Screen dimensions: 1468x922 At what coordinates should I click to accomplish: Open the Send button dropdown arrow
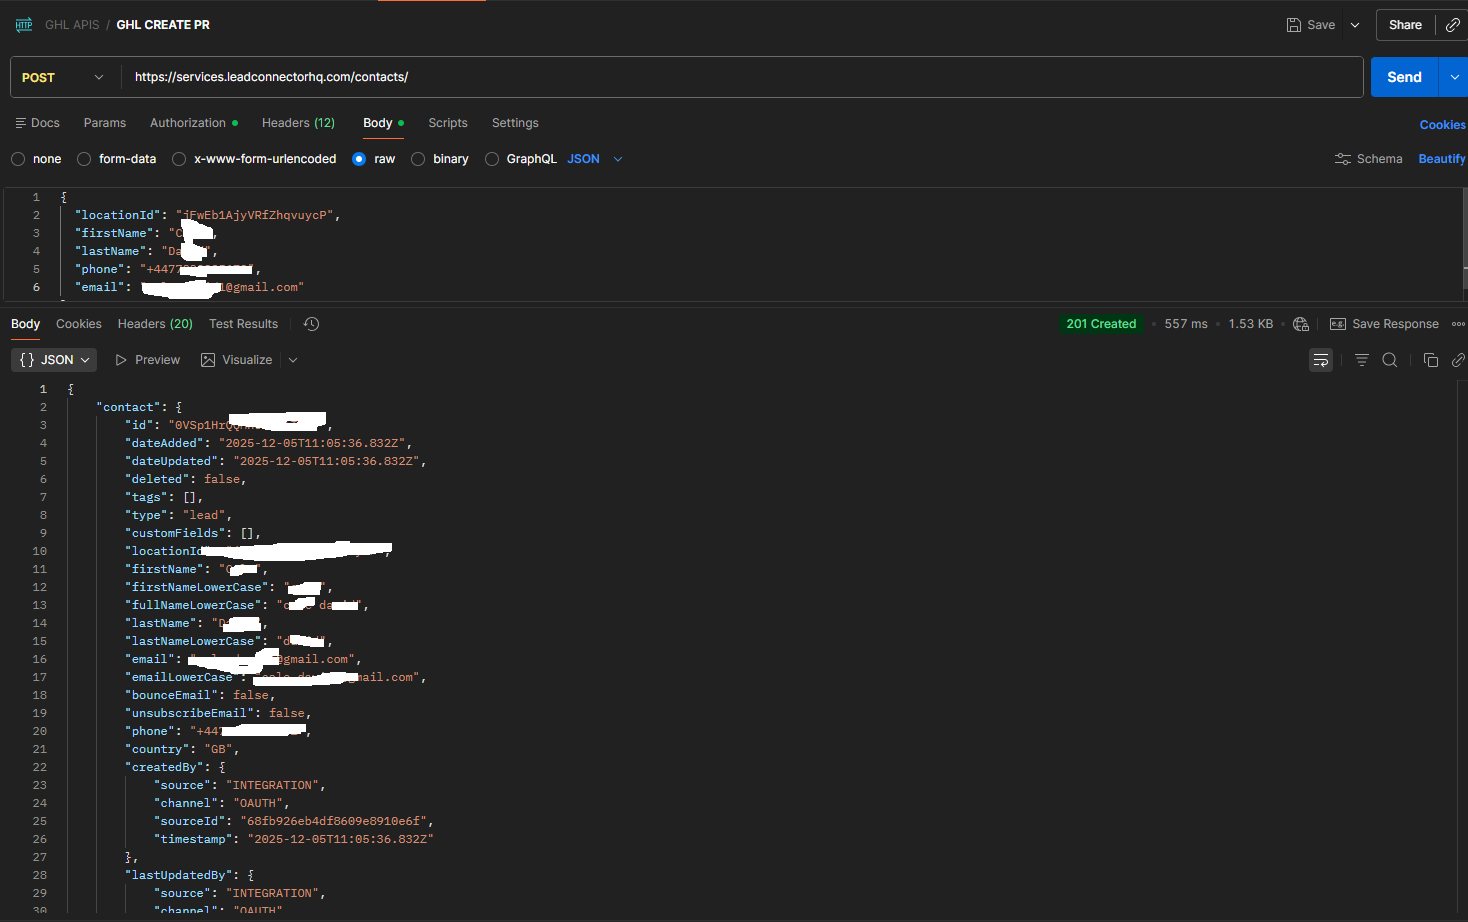[1454, 77]
